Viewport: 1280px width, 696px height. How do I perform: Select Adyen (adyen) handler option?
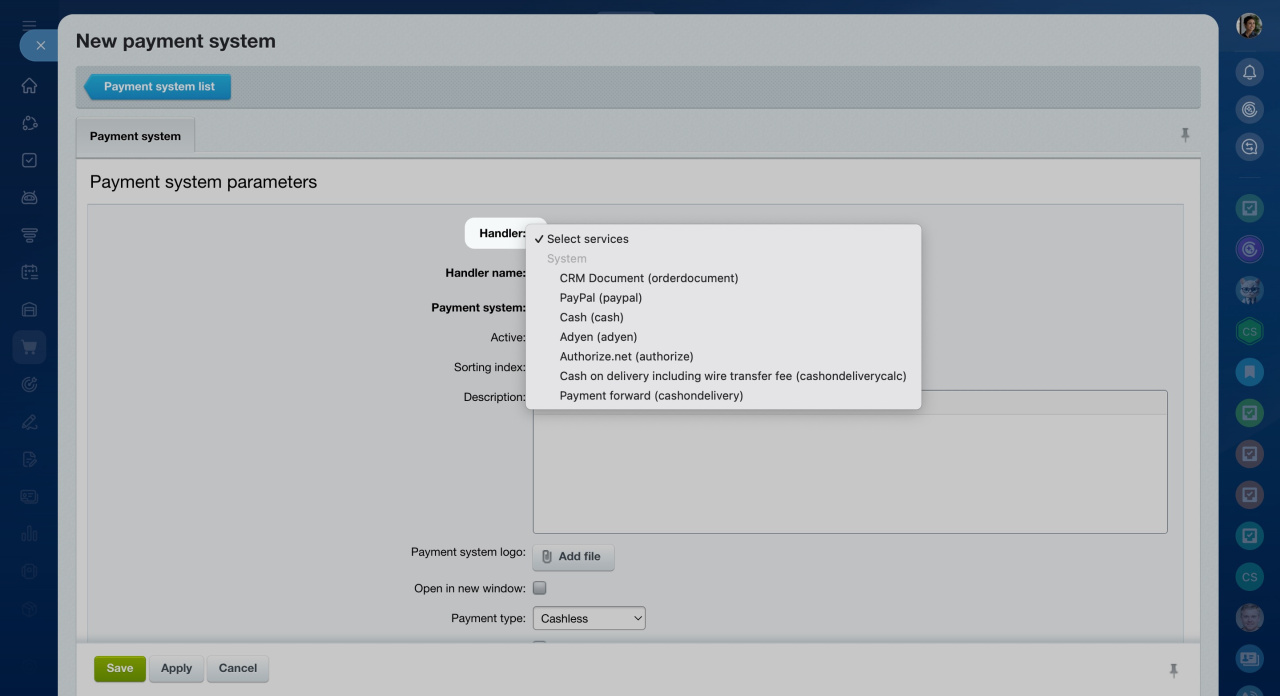pos(598,337)
